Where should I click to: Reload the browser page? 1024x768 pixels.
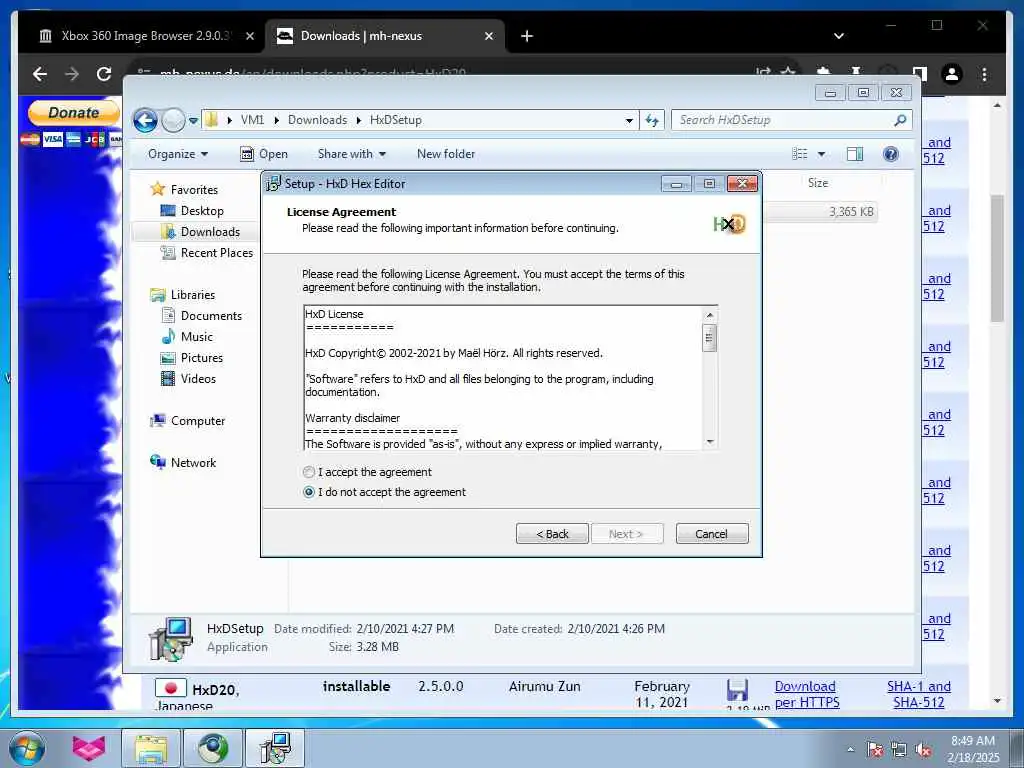[104, 74]
